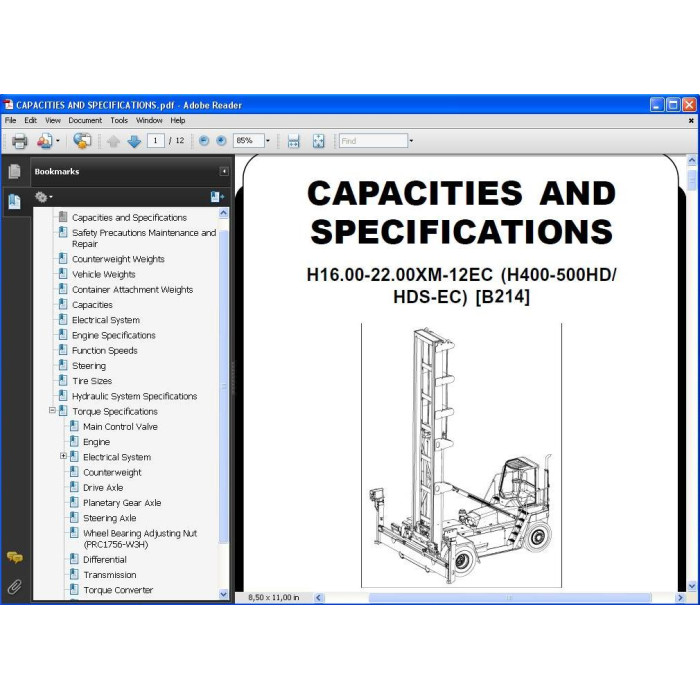Open Safety Precautions Maintenance and Repair bookmark
The width and height of the screenshot is (700, 700).
coord(144,238)
